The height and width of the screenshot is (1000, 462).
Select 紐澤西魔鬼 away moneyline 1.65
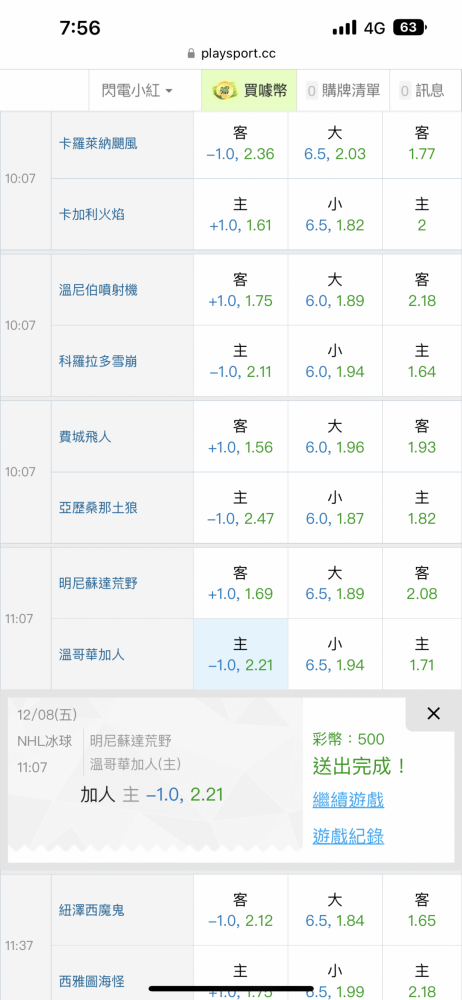click(x=422, y=910)
